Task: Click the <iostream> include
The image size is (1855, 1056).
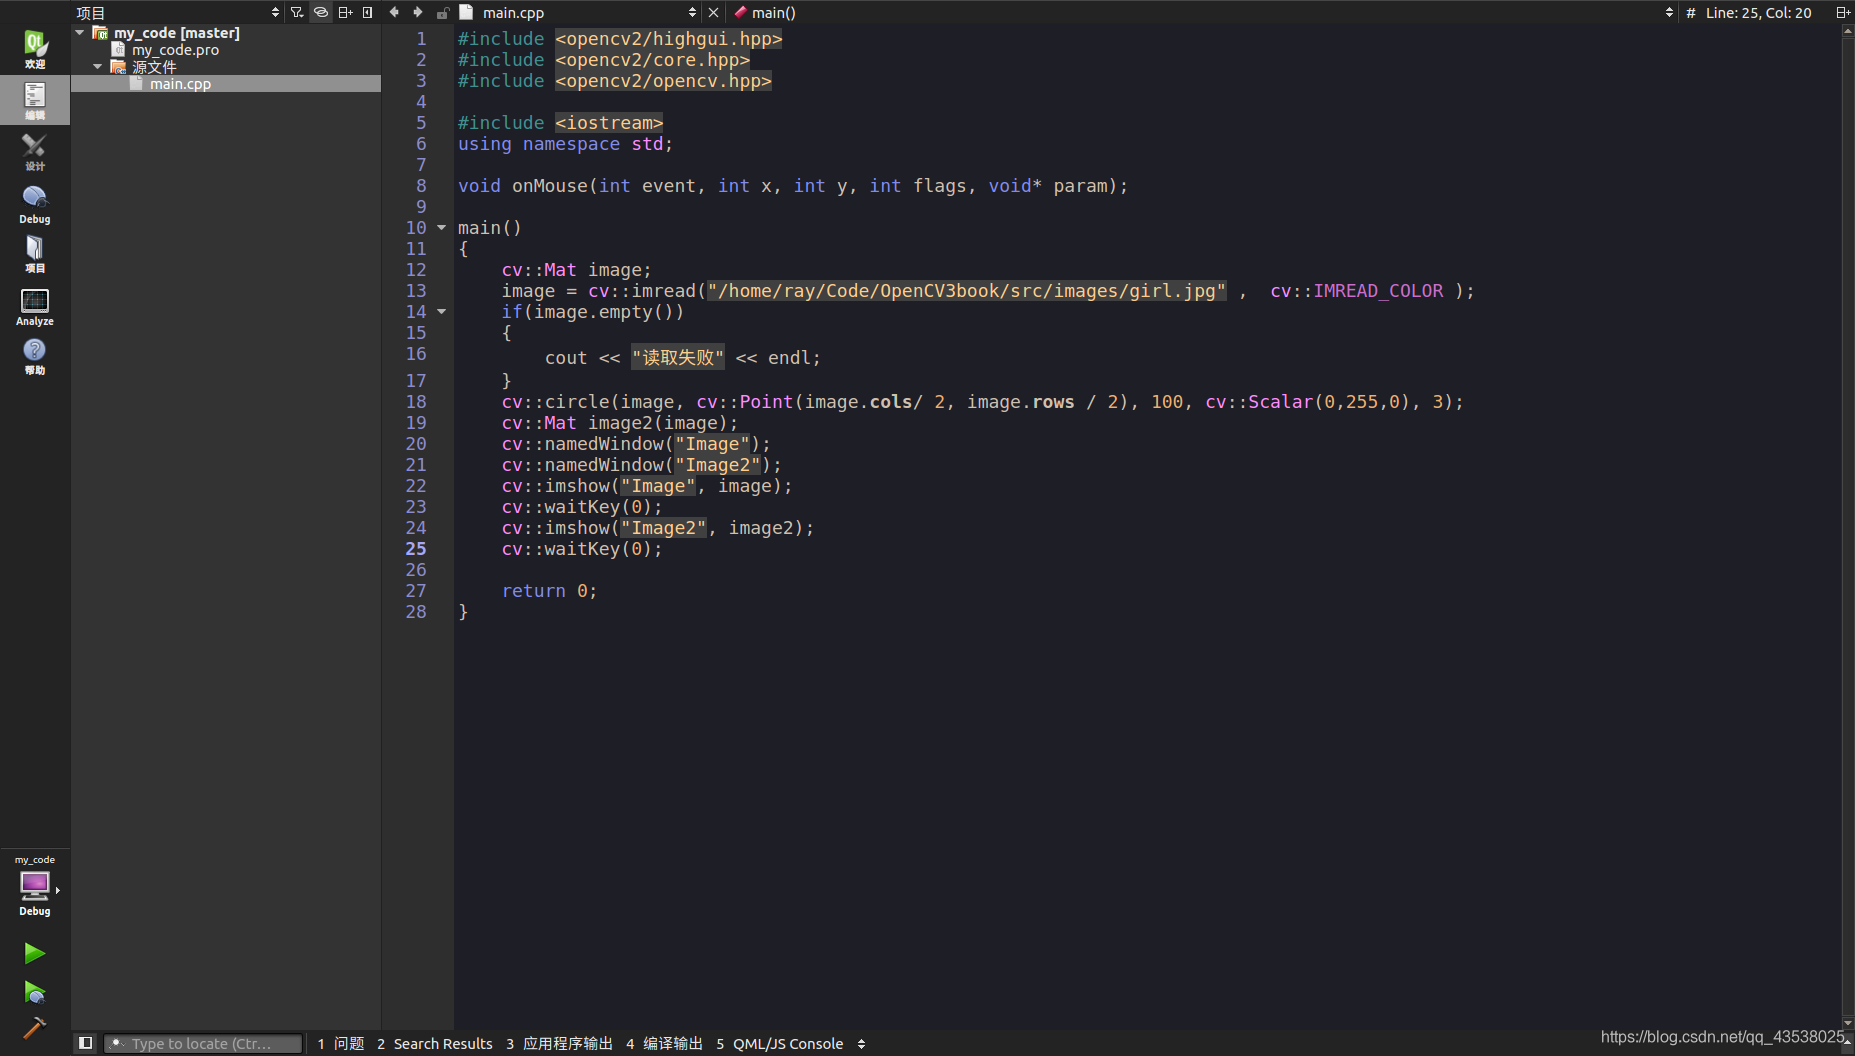Action: [609, 122]
